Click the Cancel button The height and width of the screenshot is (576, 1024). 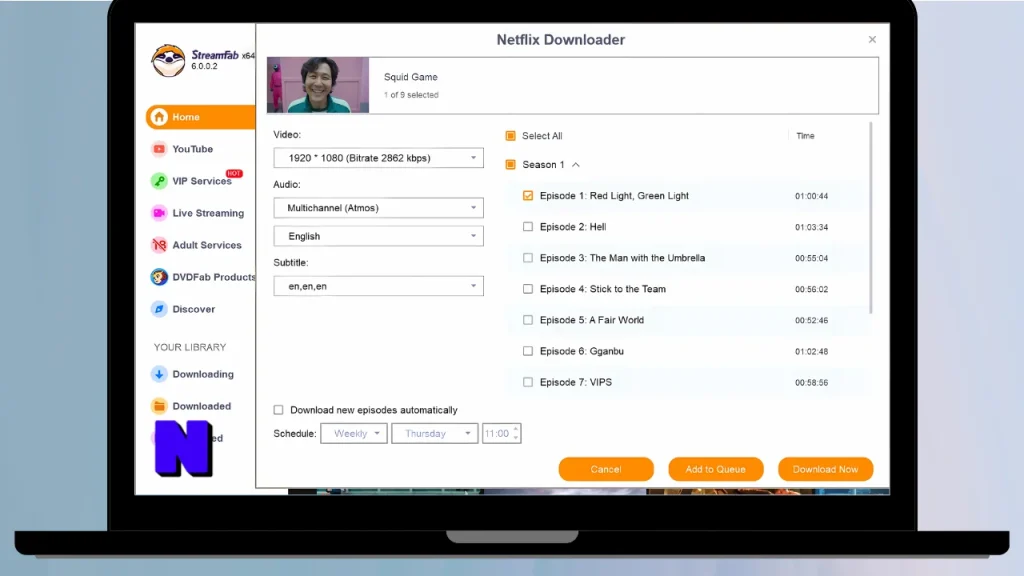point(606,469)
